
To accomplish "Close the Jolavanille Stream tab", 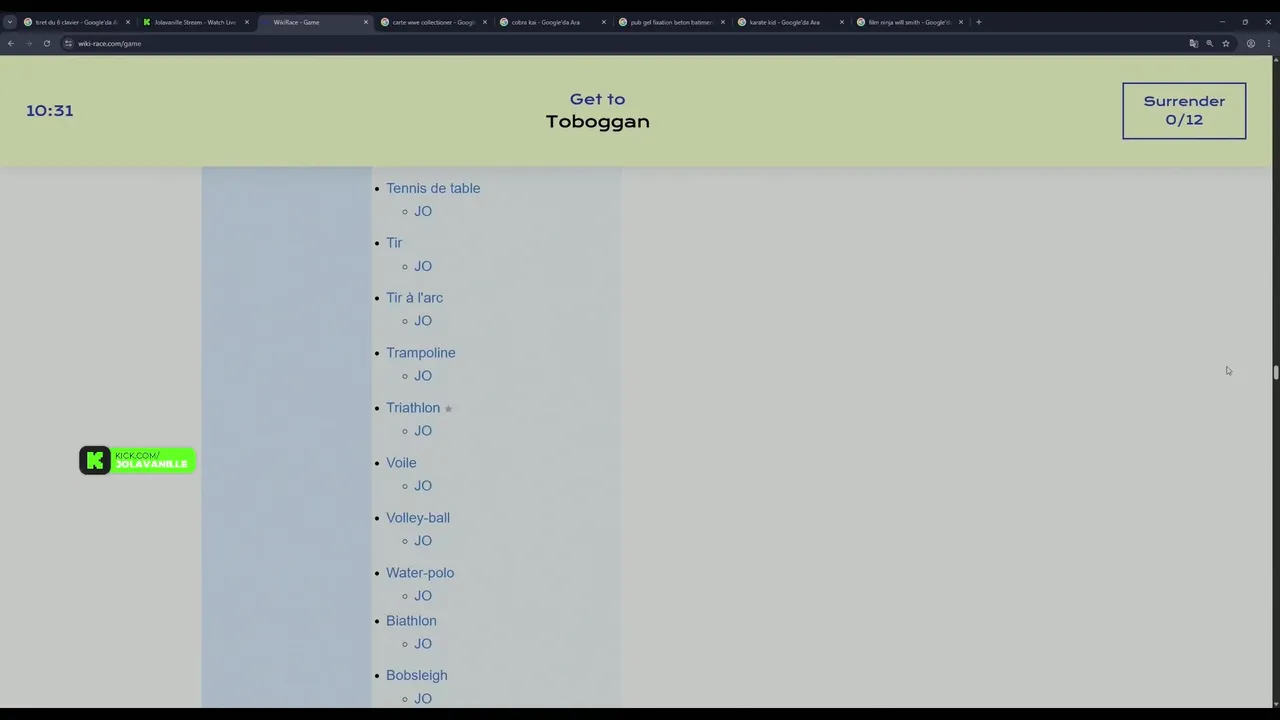I will (x=247, y=22).
